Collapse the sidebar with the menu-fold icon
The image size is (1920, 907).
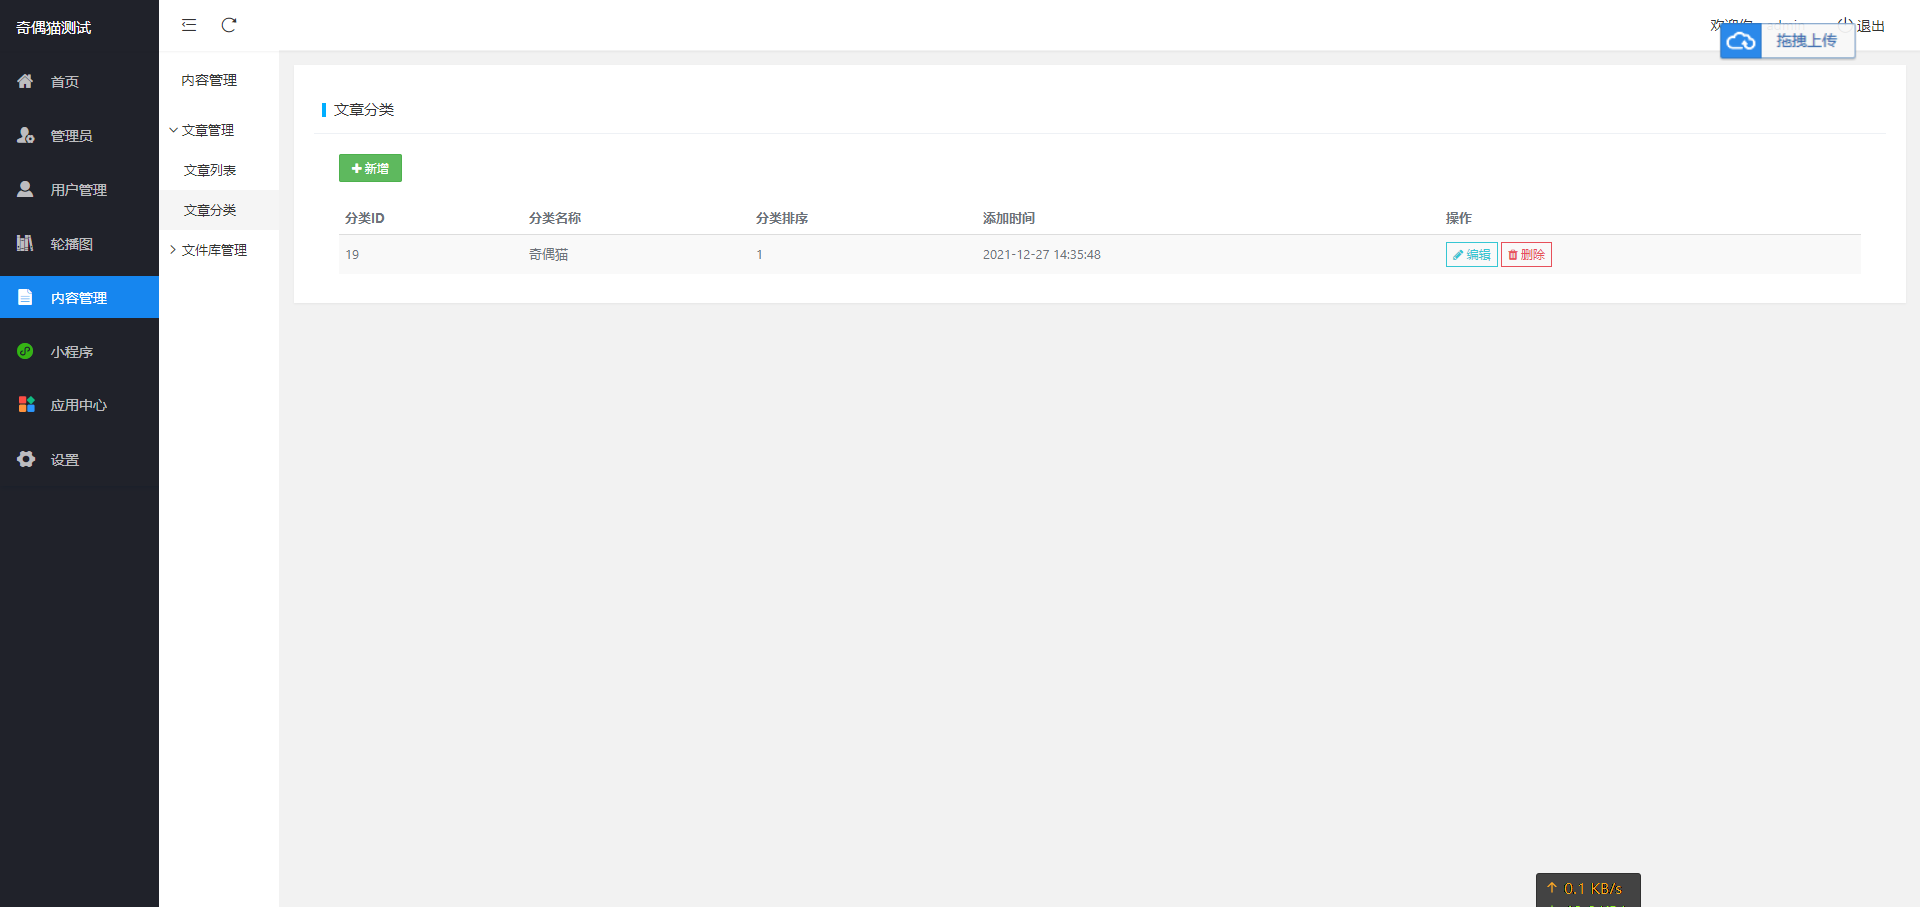click(189, 25)
